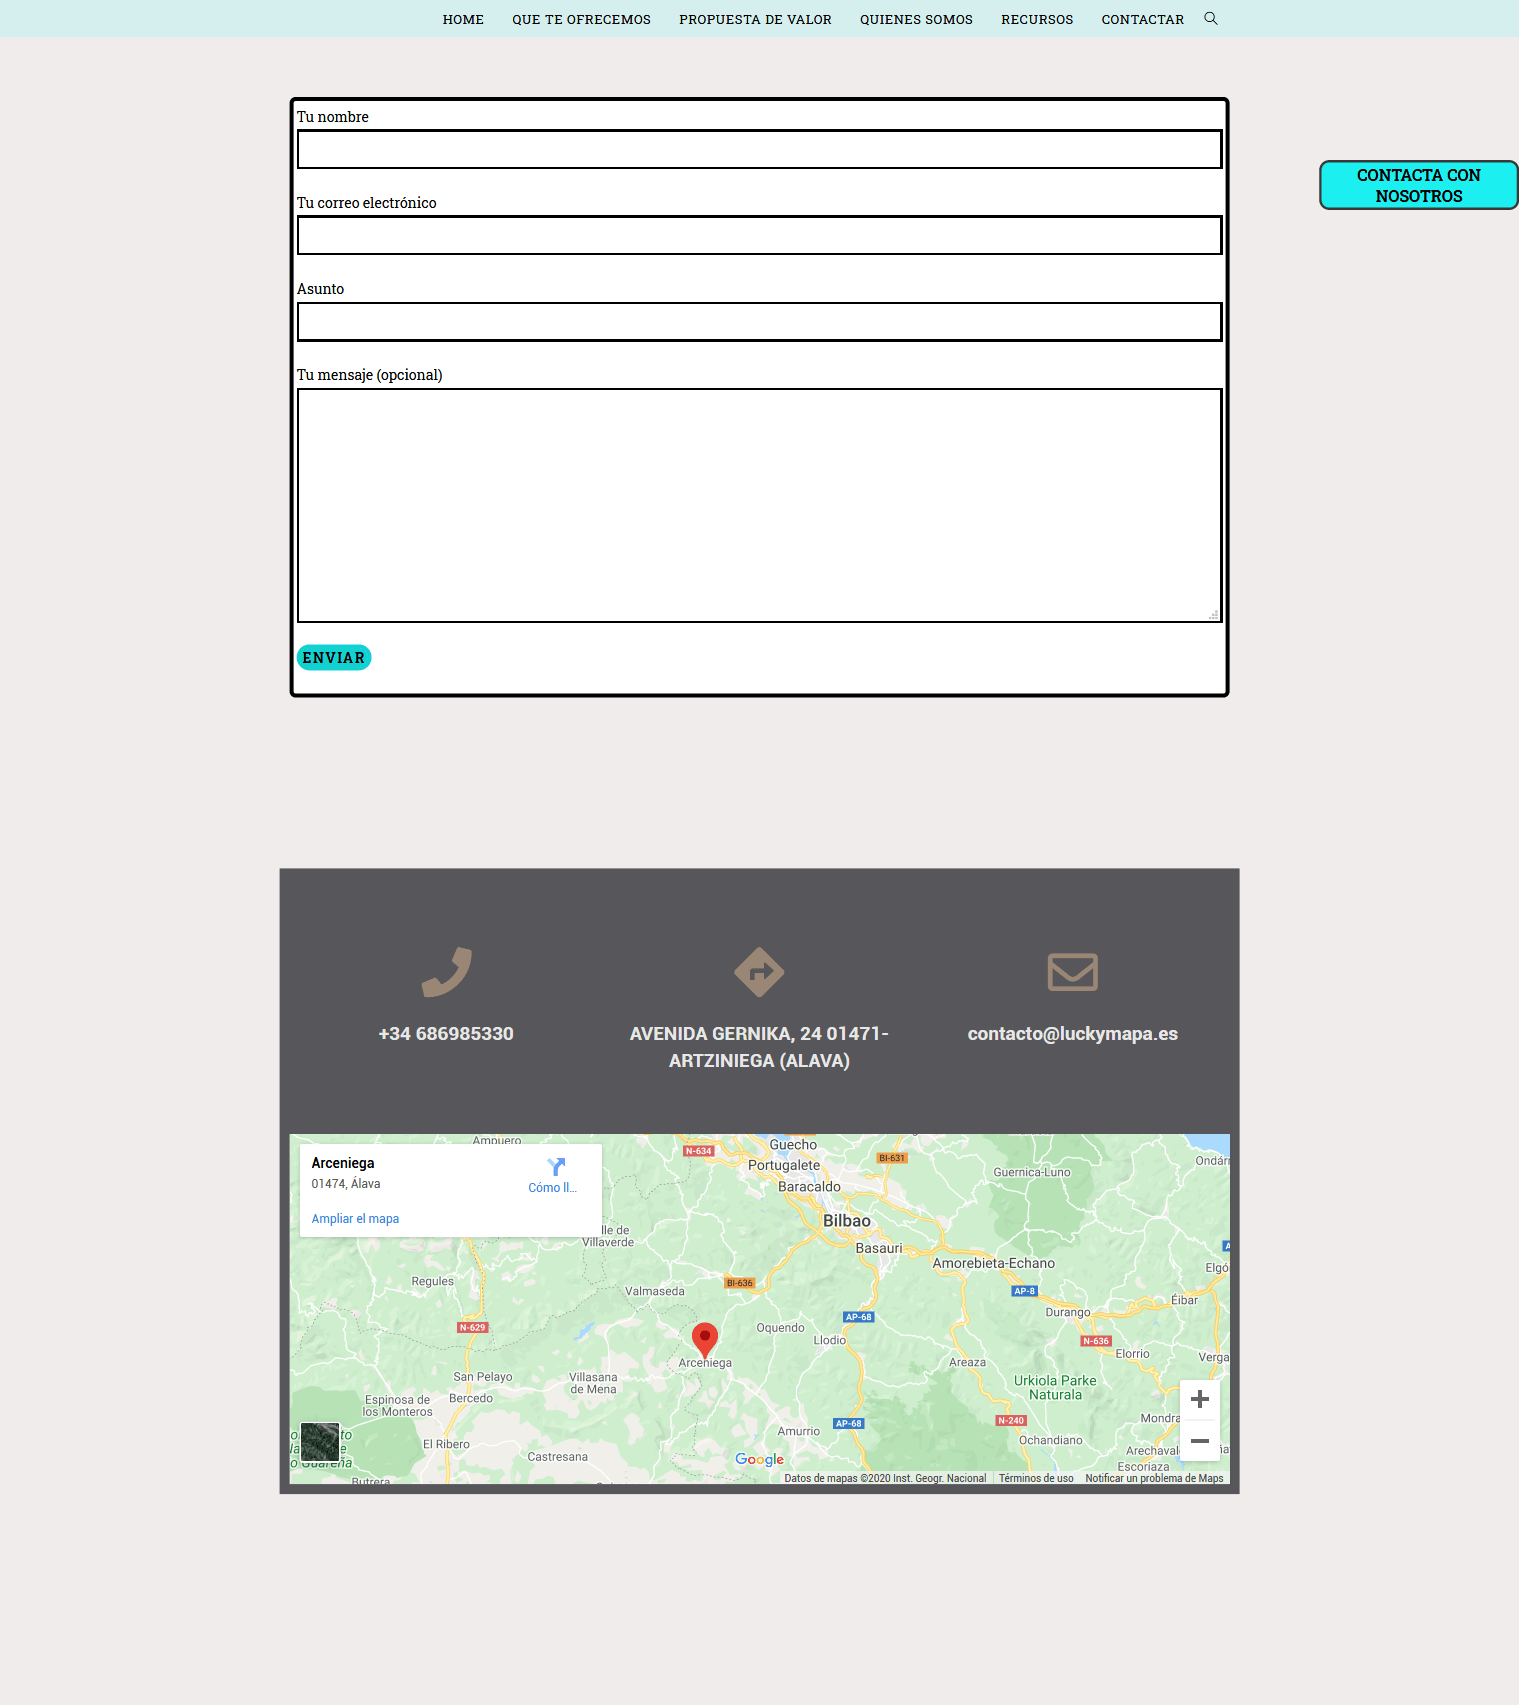Zoom in the map with plus button

[x=1200, y=1399]
